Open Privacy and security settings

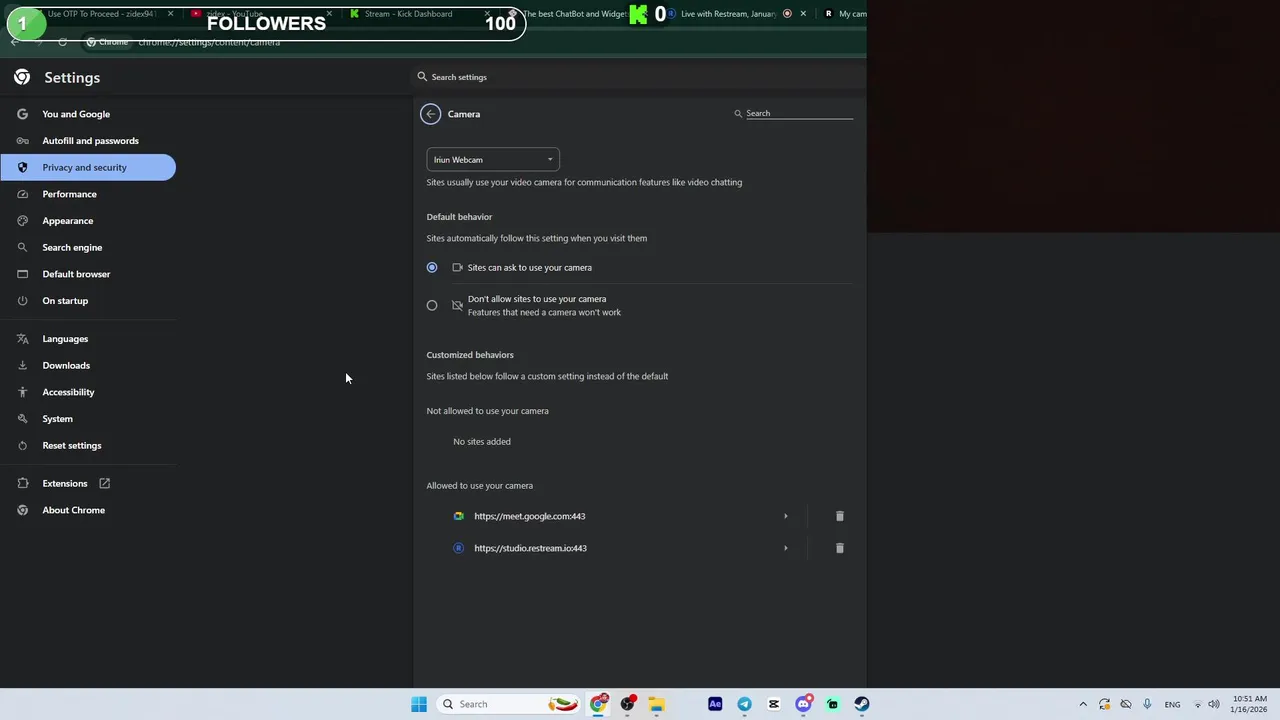(88, 167)
